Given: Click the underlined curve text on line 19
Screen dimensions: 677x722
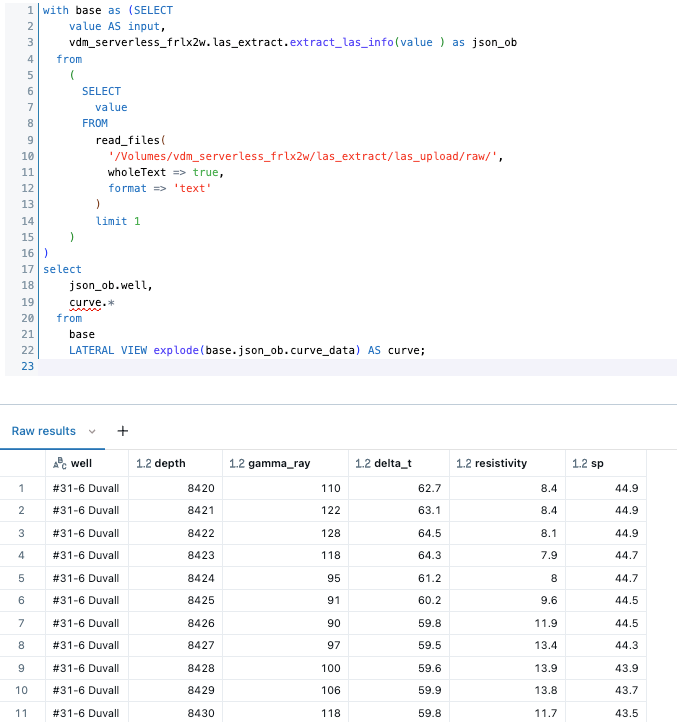Looking at the screenshot, I should coord(84,301).
